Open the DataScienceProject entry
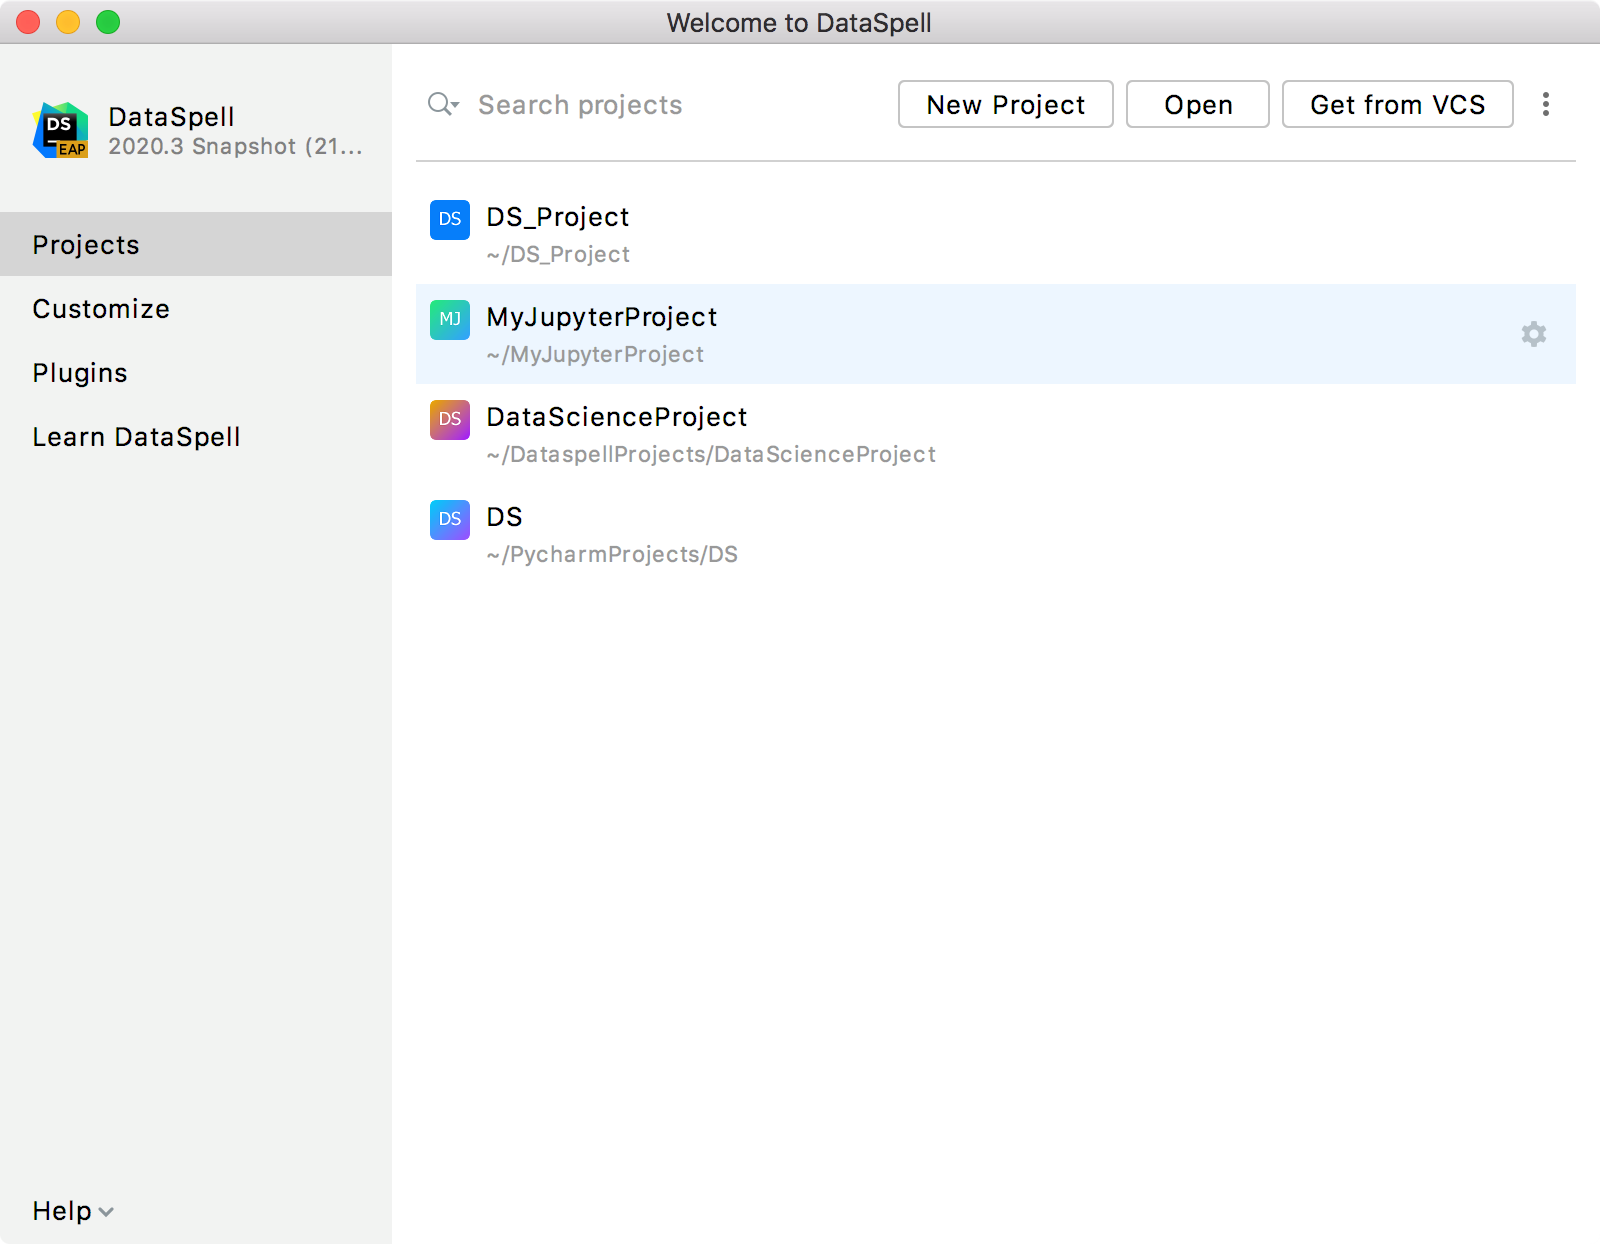 click(x=617, y=417)
